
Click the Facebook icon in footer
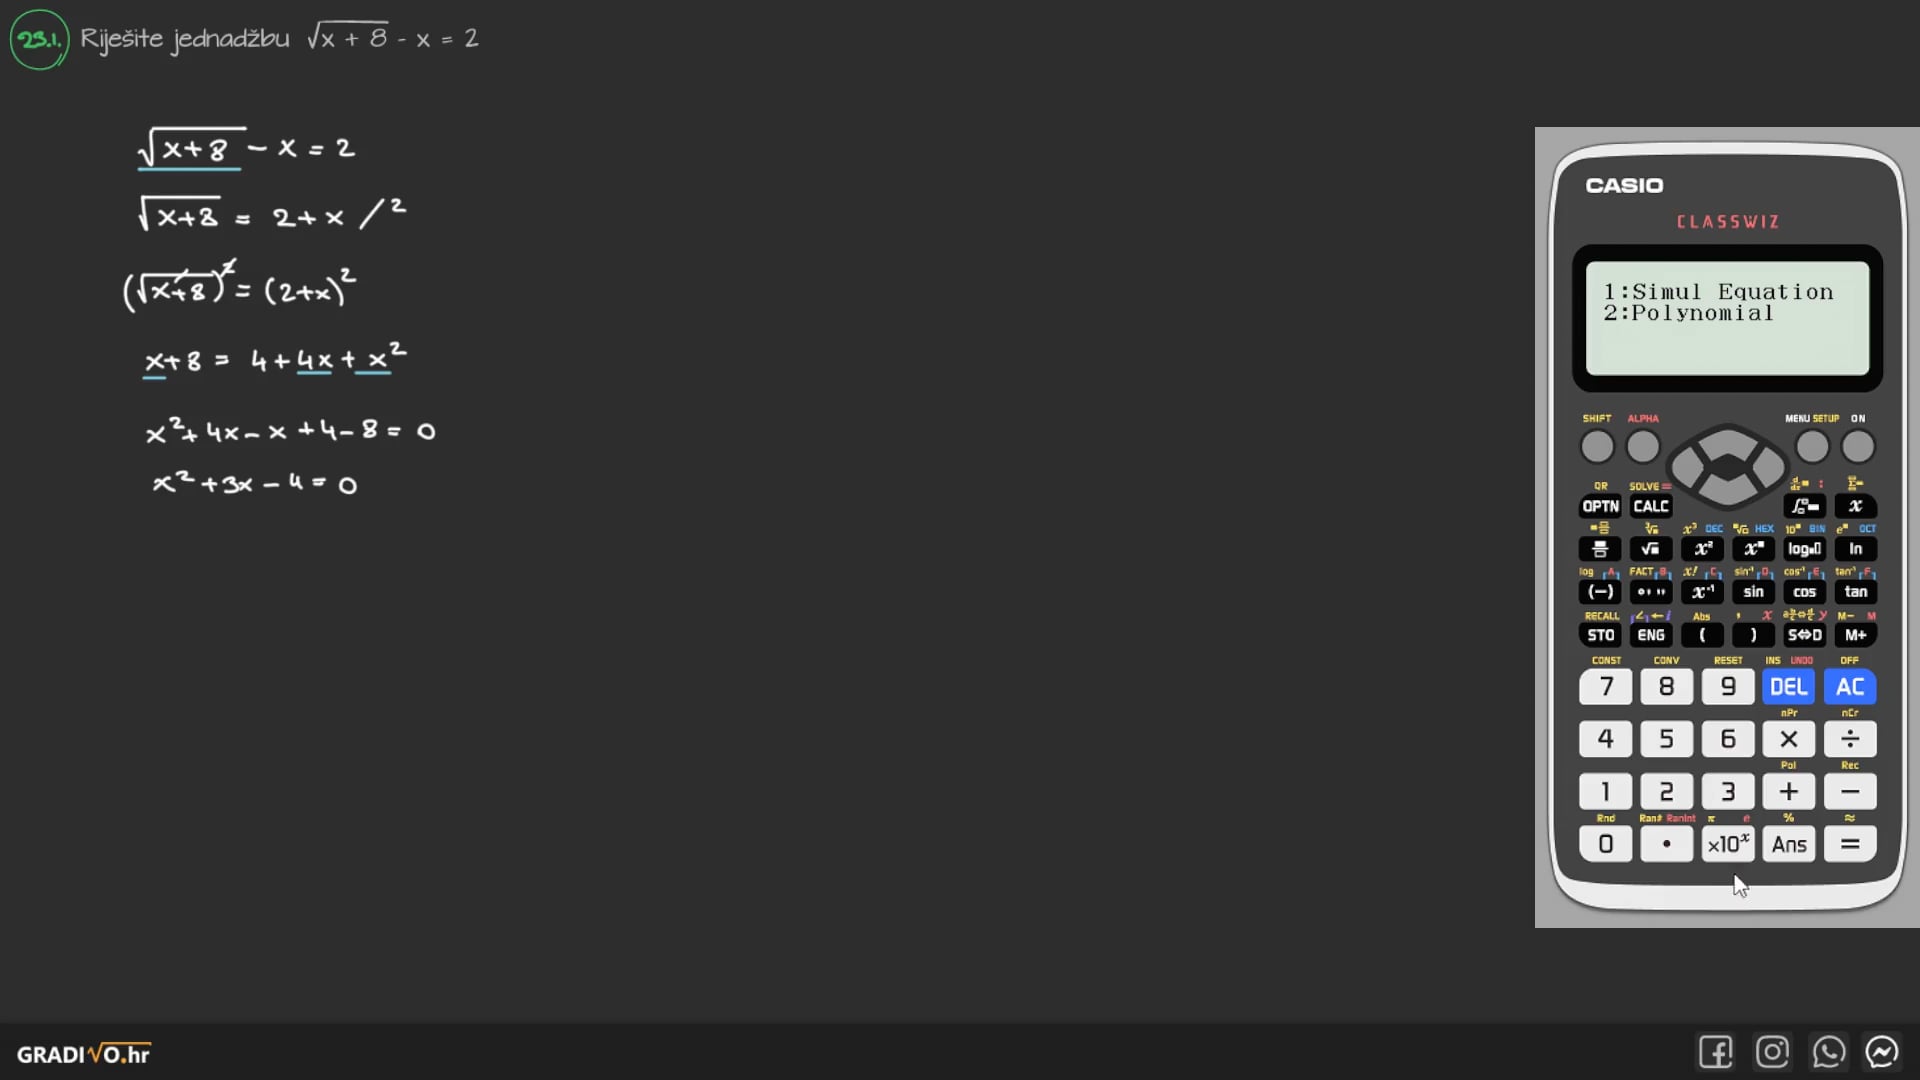point(1715,1052)
